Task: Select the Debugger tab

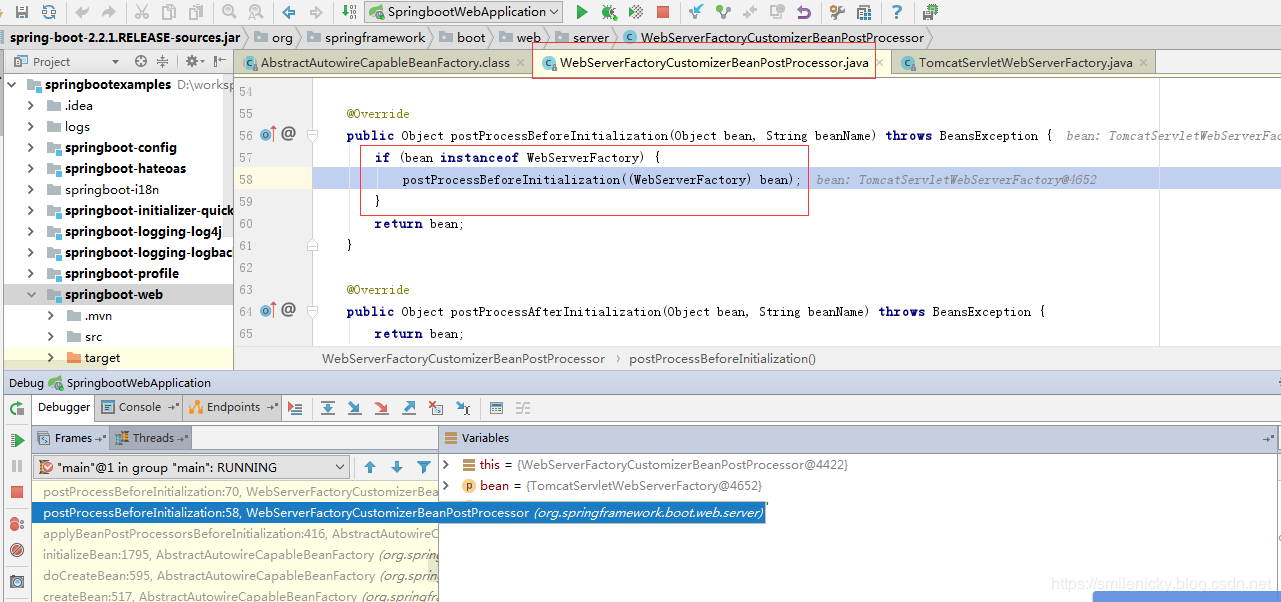Action: pos(64,408)
